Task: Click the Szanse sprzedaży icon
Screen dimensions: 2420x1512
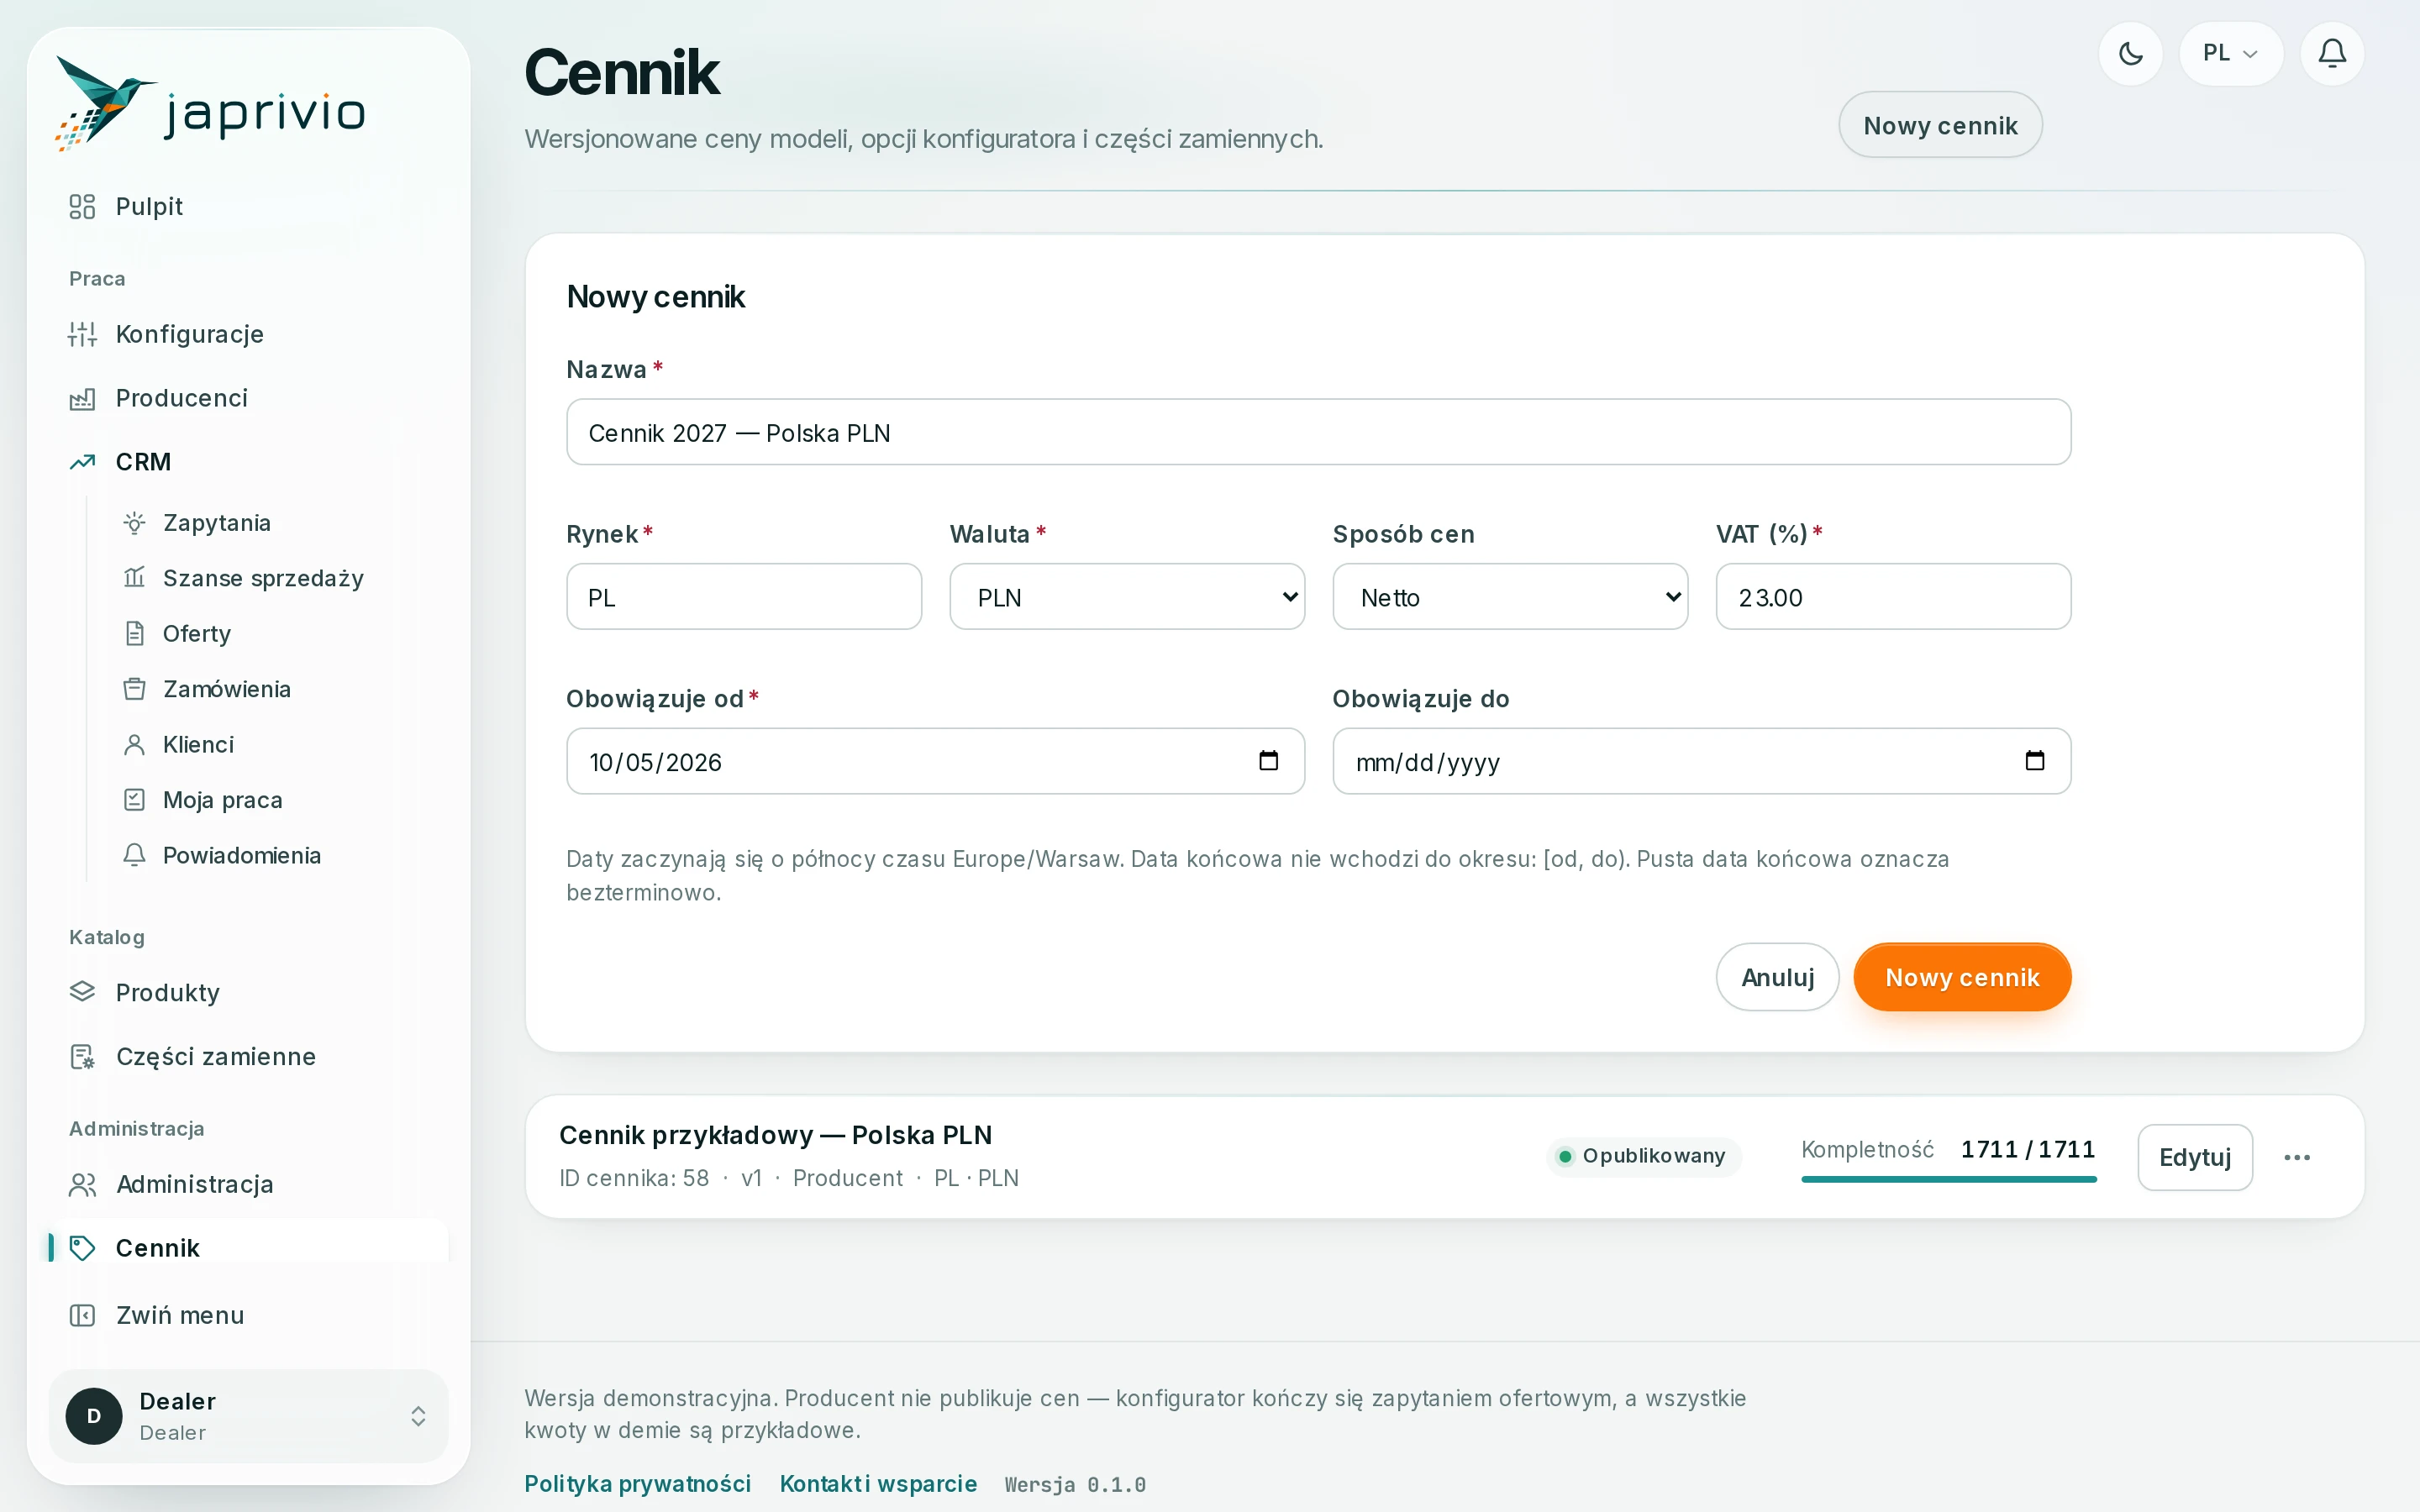Action: coord(135,578)
